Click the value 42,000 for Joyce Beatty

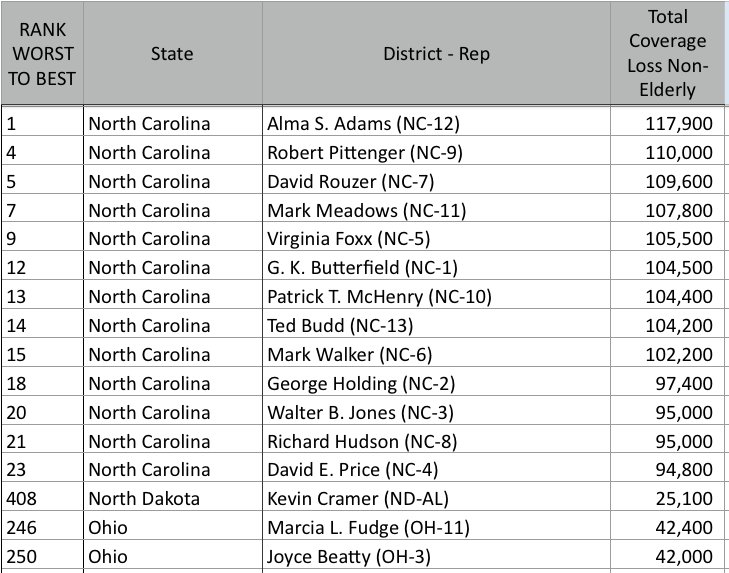667,556
